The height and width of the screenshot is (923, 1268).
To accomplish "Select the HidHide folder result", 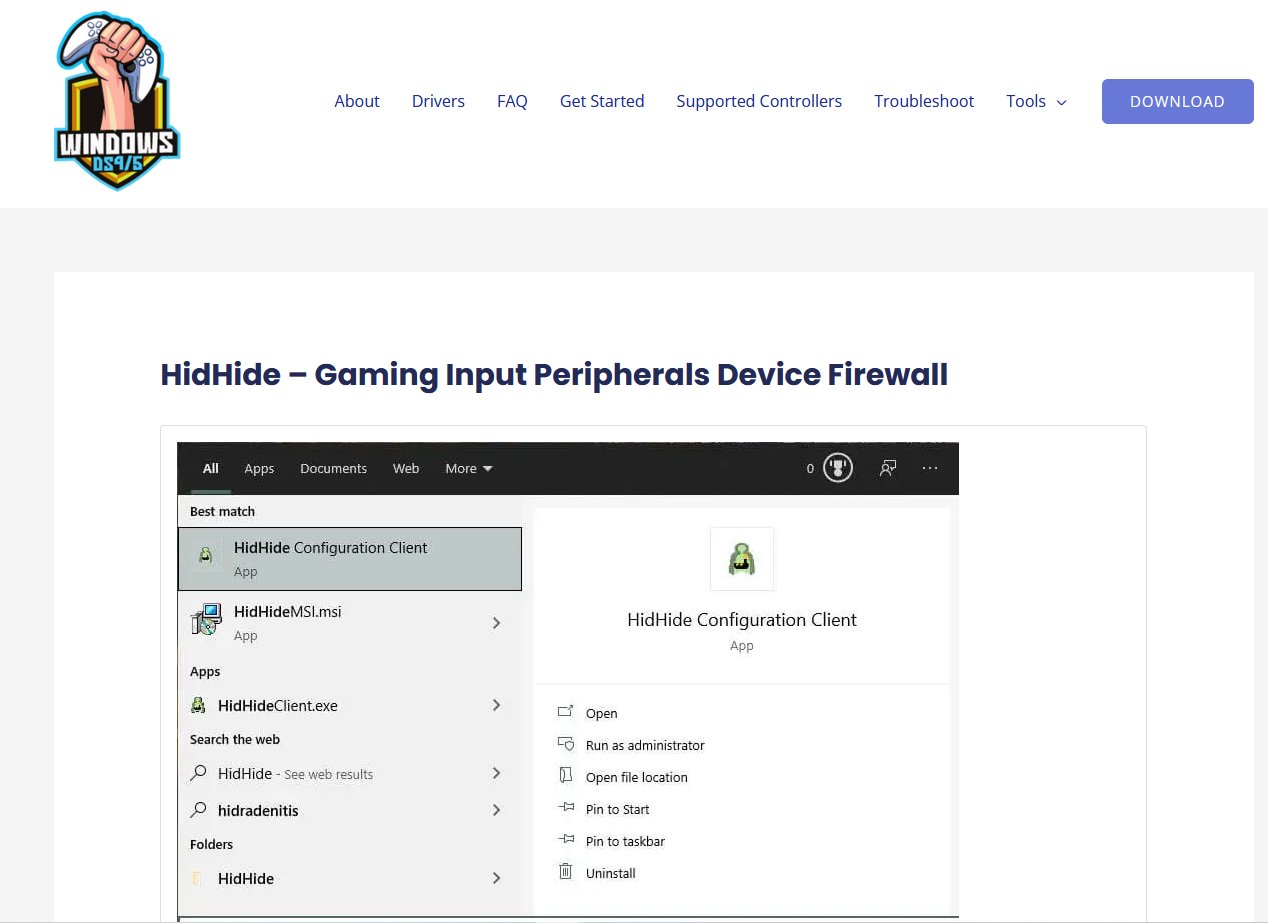I will (350, 878).
